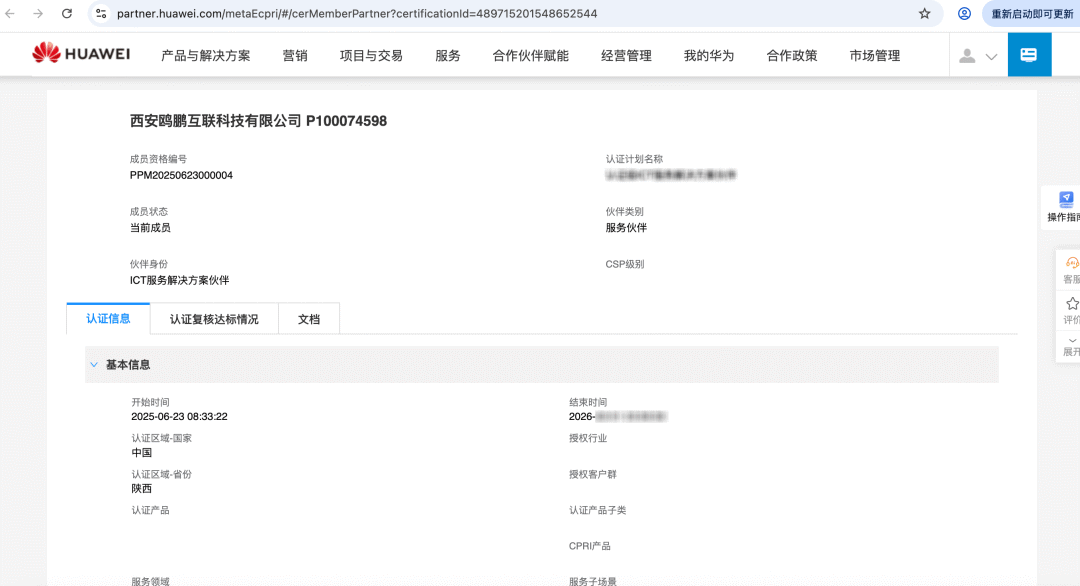Open the 项目与交易 menu
Image resolution: width=1080 pixels, height=586 pixels.
pos(371,56)
